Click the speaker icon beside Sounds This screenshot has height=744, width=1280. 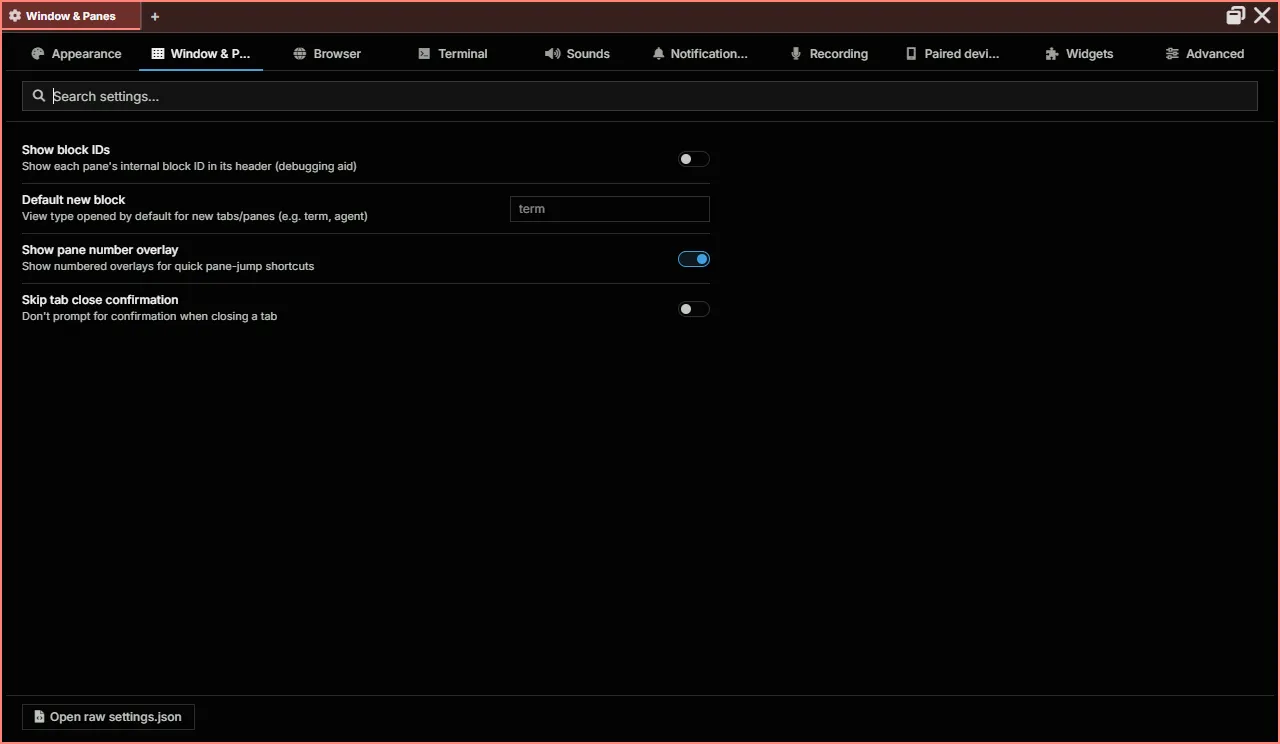pos(552,54)
